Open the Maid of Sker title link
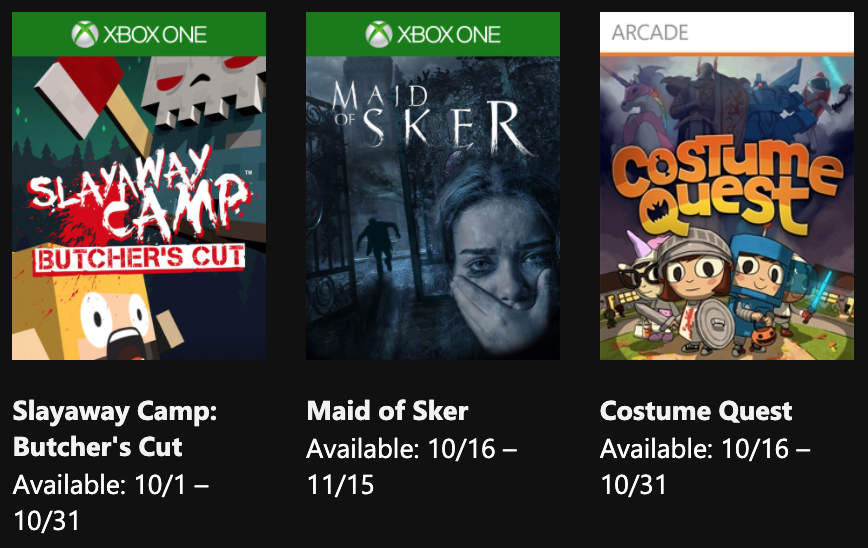 [x=387, y=411]
